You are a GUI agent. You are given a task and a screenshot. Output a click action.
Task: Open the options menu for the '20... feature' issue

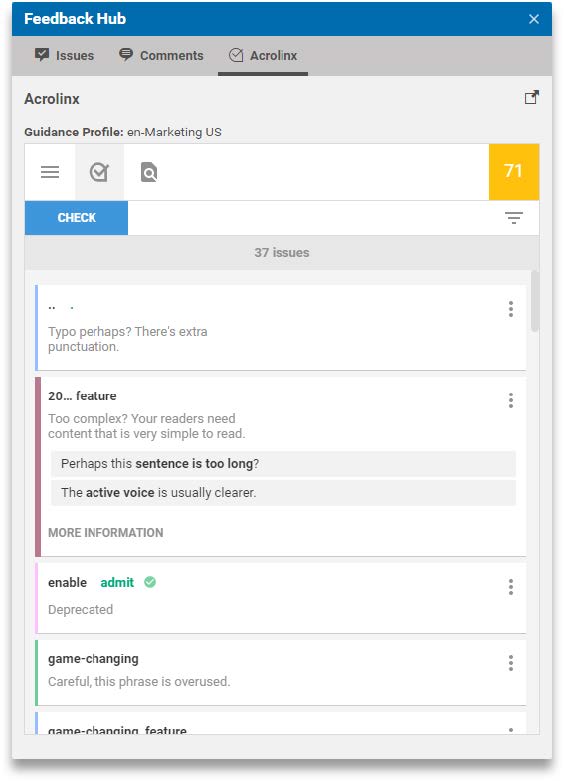(511, 400)
